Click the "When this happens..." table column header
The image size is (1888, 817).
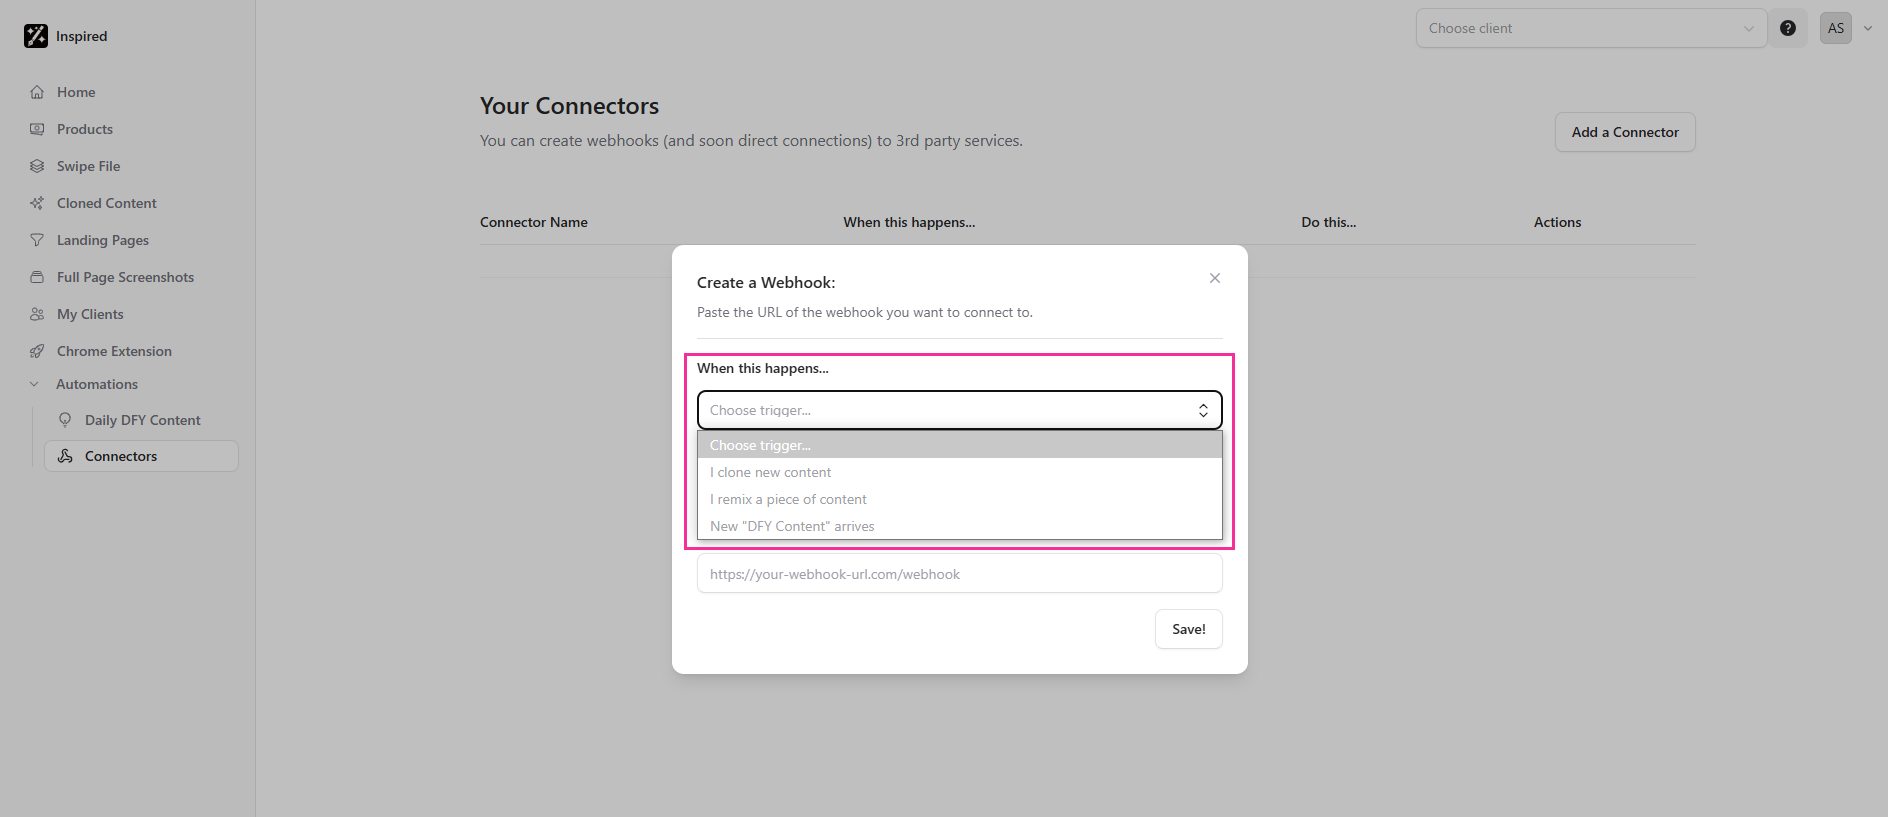tap(909, 222)
